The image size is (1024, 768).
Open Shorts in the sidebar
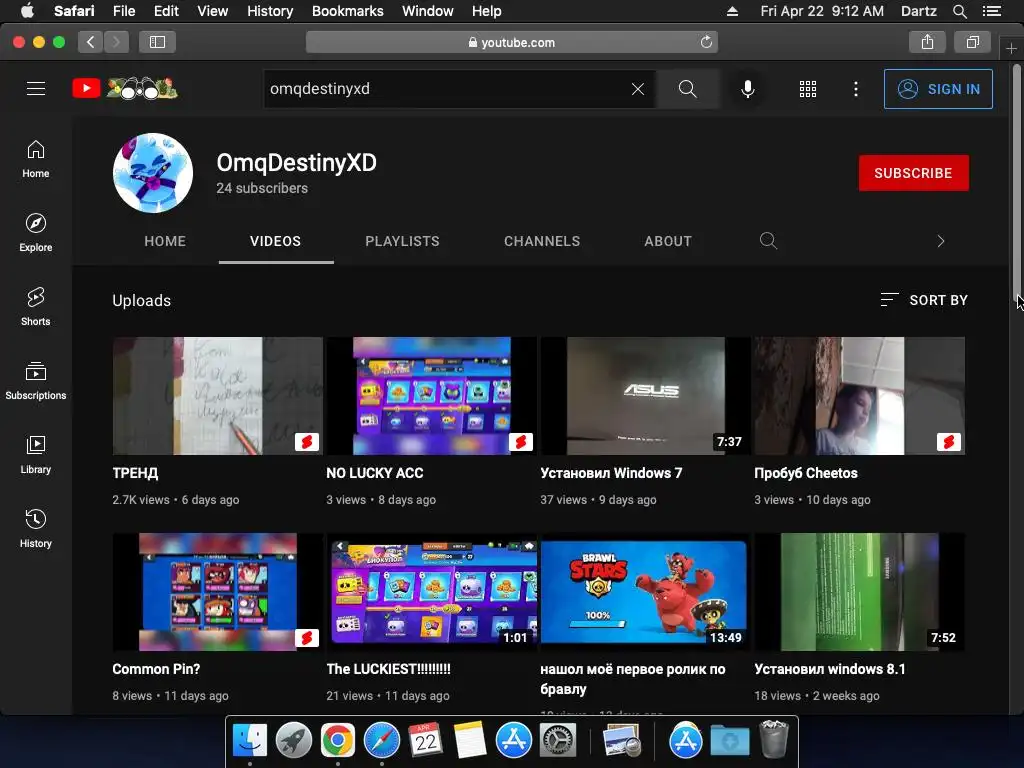(36, 307)
